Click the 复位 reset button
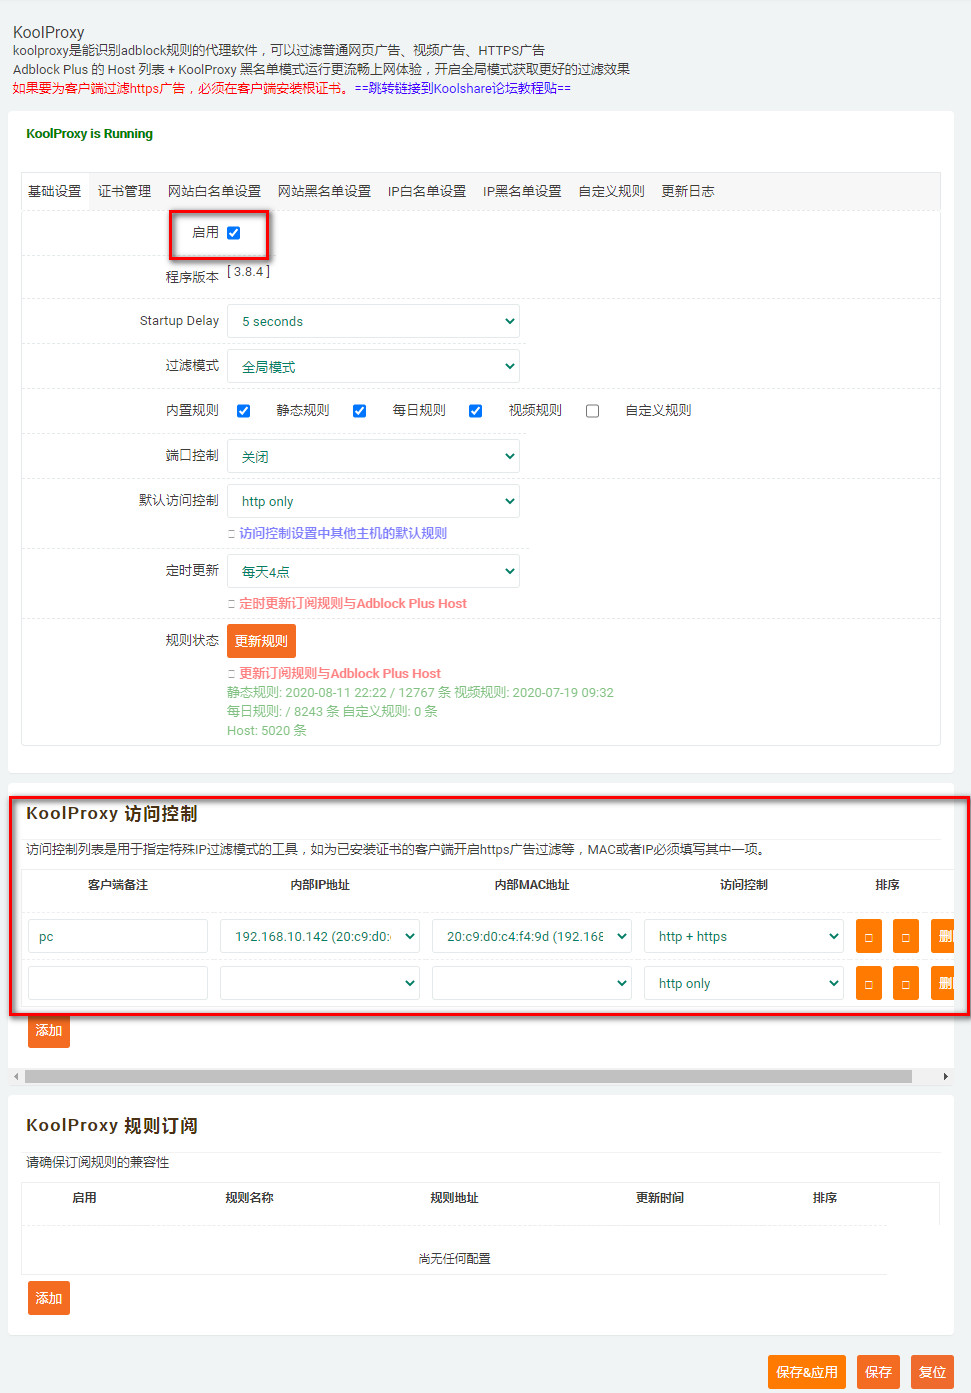The image size is (971, 1393). coord(932,1371)
